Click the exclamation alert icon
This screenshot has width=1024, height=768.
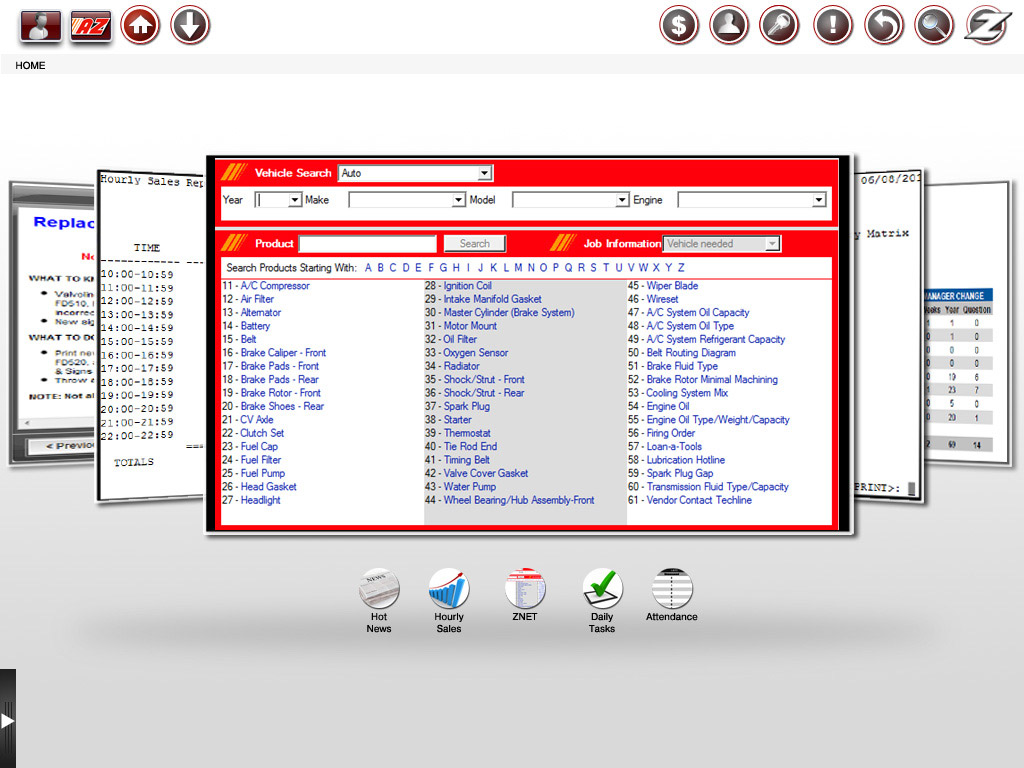[x=832, y=26]
